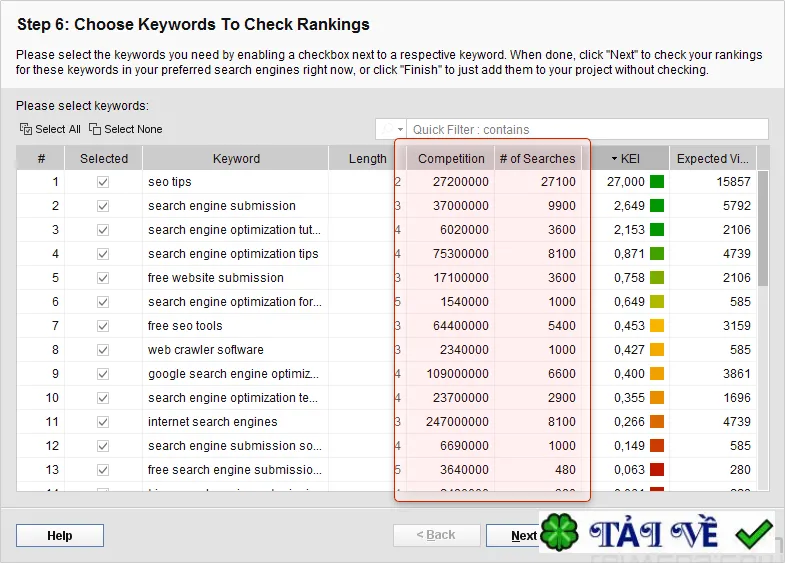
Task: Click the Quick Filter magnifier icon
Action: (387, 130)
